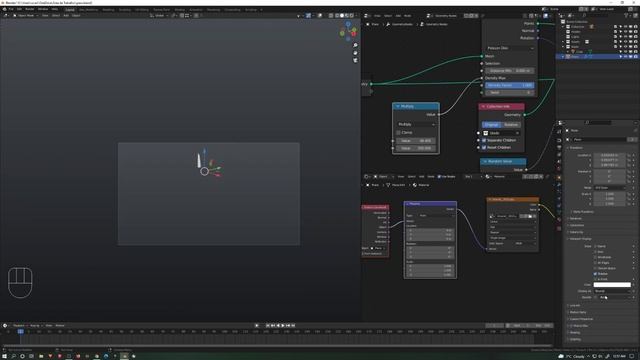Toggle Separate Children checkbox

pos(484,140)
